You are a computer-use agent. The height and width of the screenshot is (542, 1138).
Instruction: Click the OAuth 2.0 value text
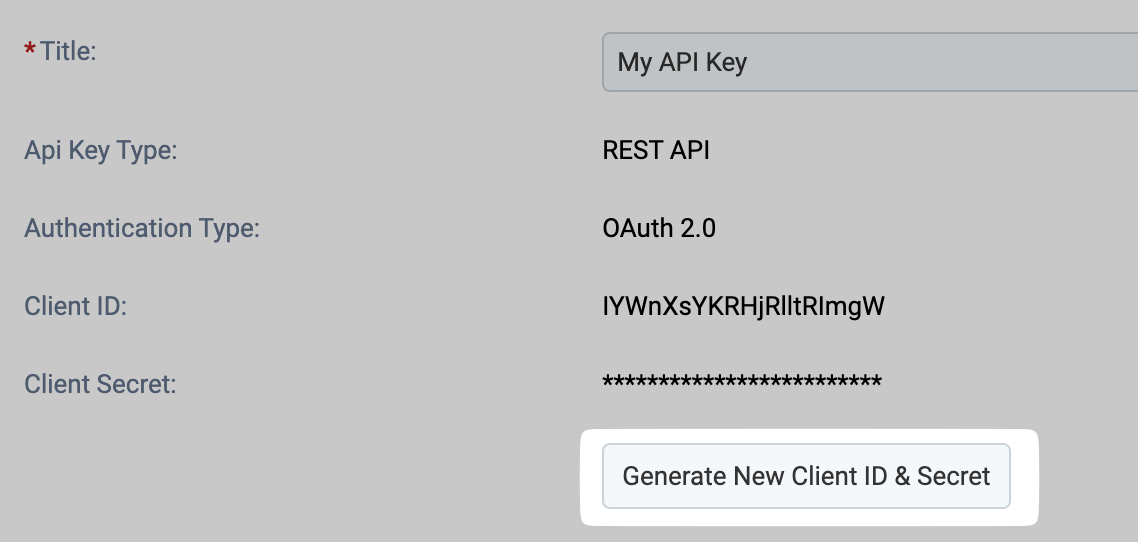tap(659, 229)
